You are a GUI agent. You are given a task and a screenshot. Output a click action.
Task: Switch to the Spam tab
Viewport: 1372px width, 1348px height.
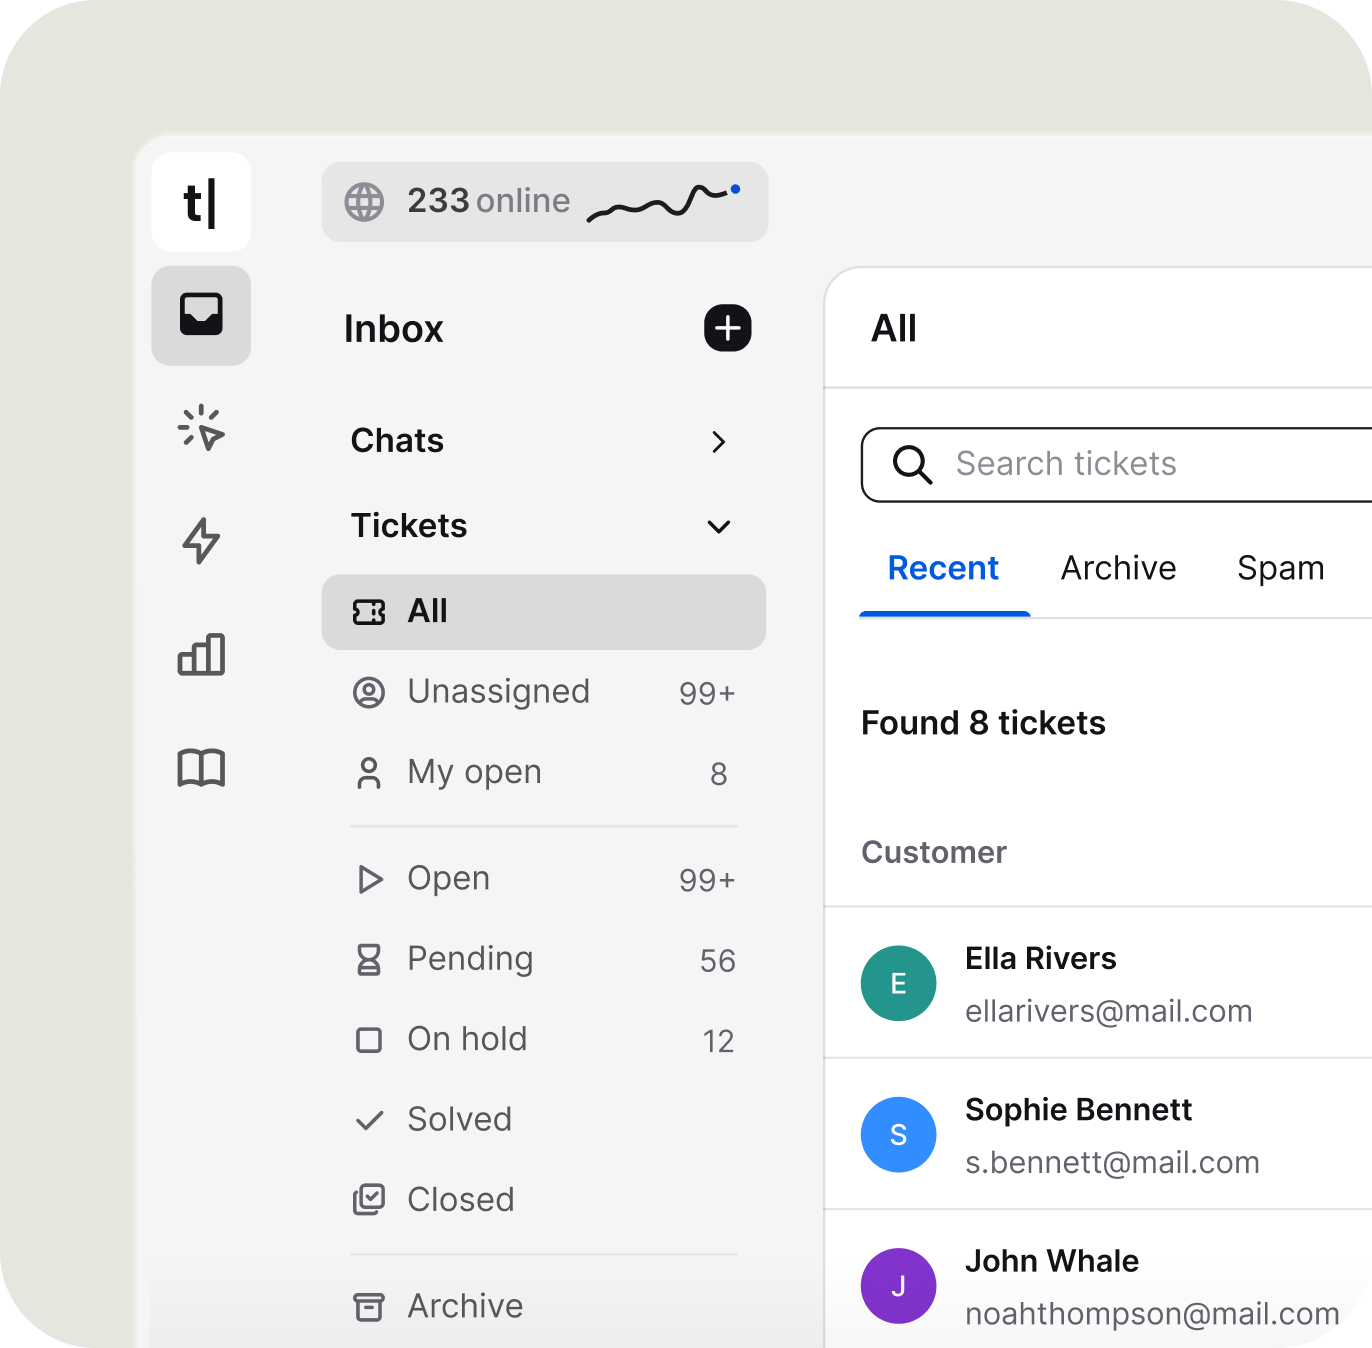(x=1280, y=568)
